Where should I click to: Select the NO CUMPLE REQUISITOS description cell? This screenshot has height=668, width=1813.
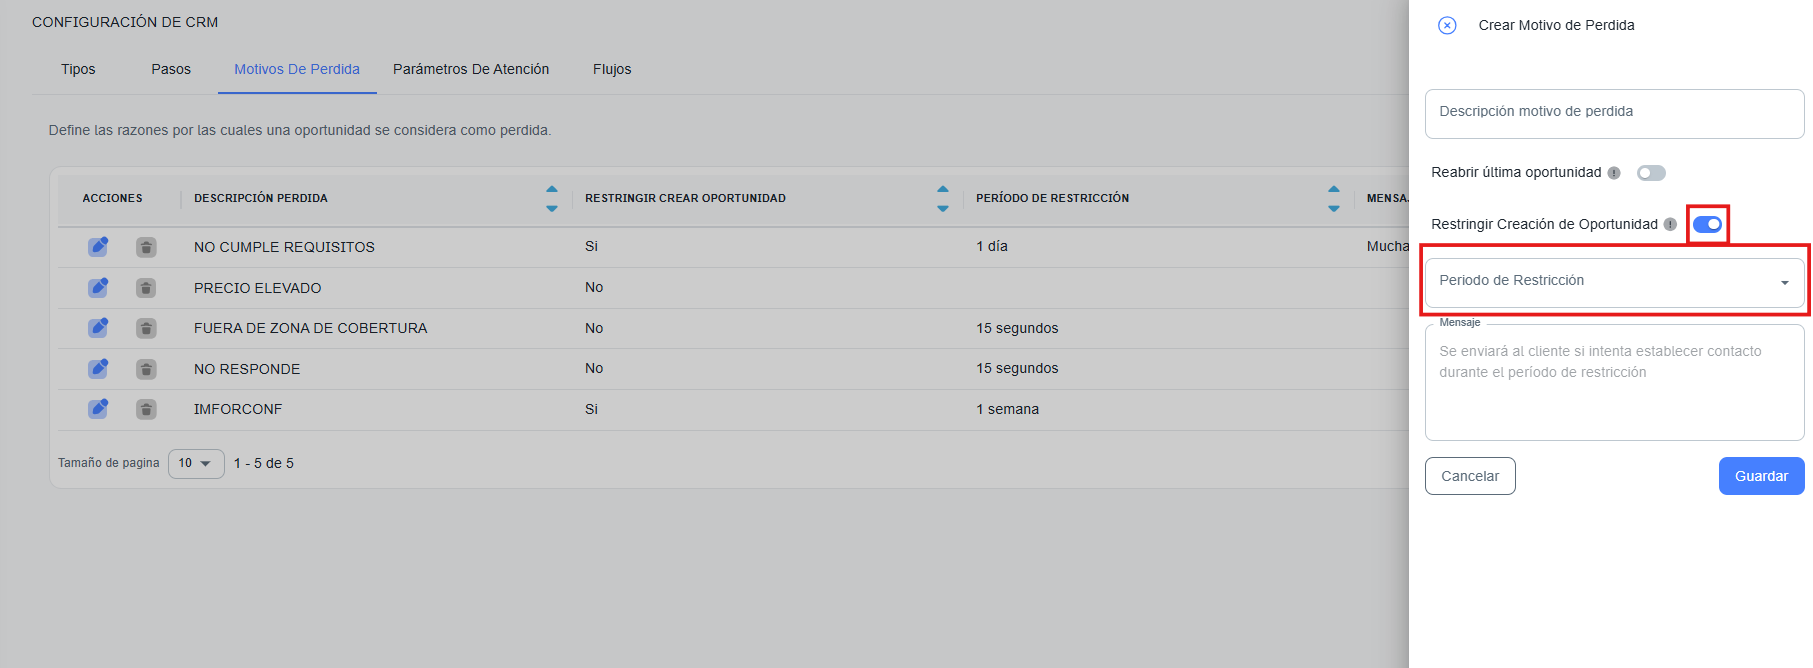[284, 247]
